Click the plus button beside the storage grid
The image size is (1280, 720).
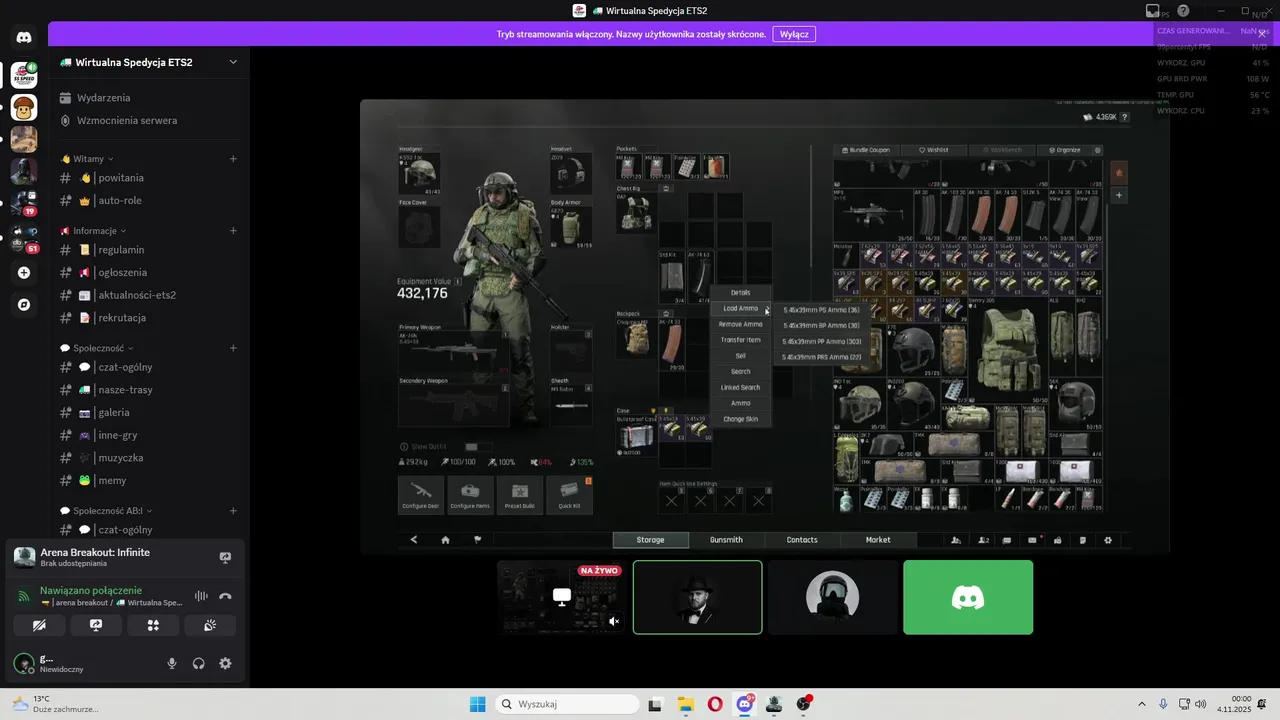pyautogui.click(x=1119, y=195)
